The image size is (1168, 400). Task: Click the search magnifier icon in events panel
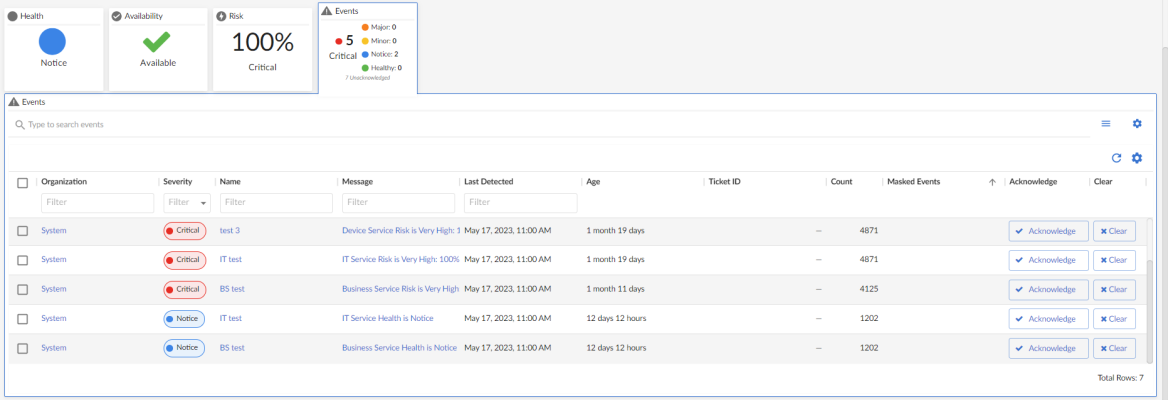tap(20, 125)
